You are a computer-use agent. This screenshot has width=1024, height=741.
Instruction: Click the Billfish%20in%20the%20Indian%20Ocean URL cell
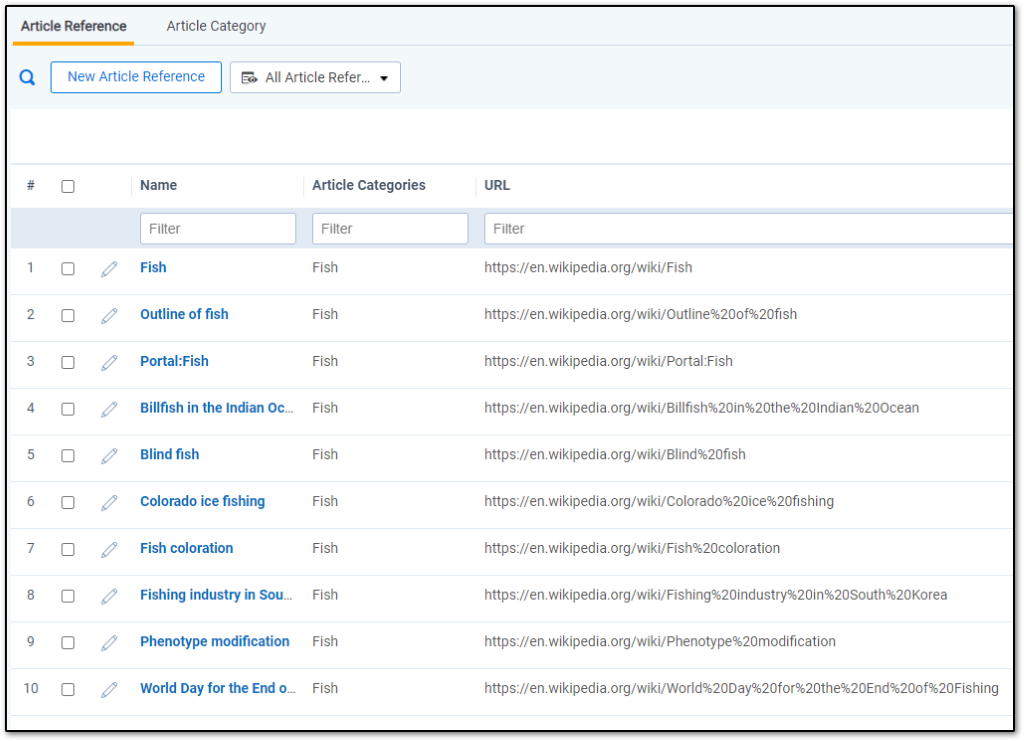coord(702,408)
